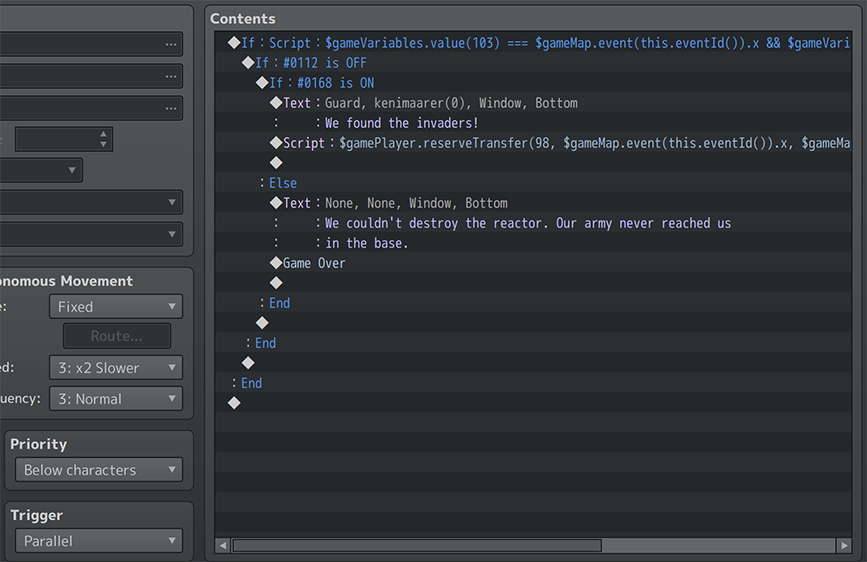Expand the frequency dropdown showing "3: Normal"
Image resolution: width=867 pixels, height=562 pixels.
(x=116, y=399)
